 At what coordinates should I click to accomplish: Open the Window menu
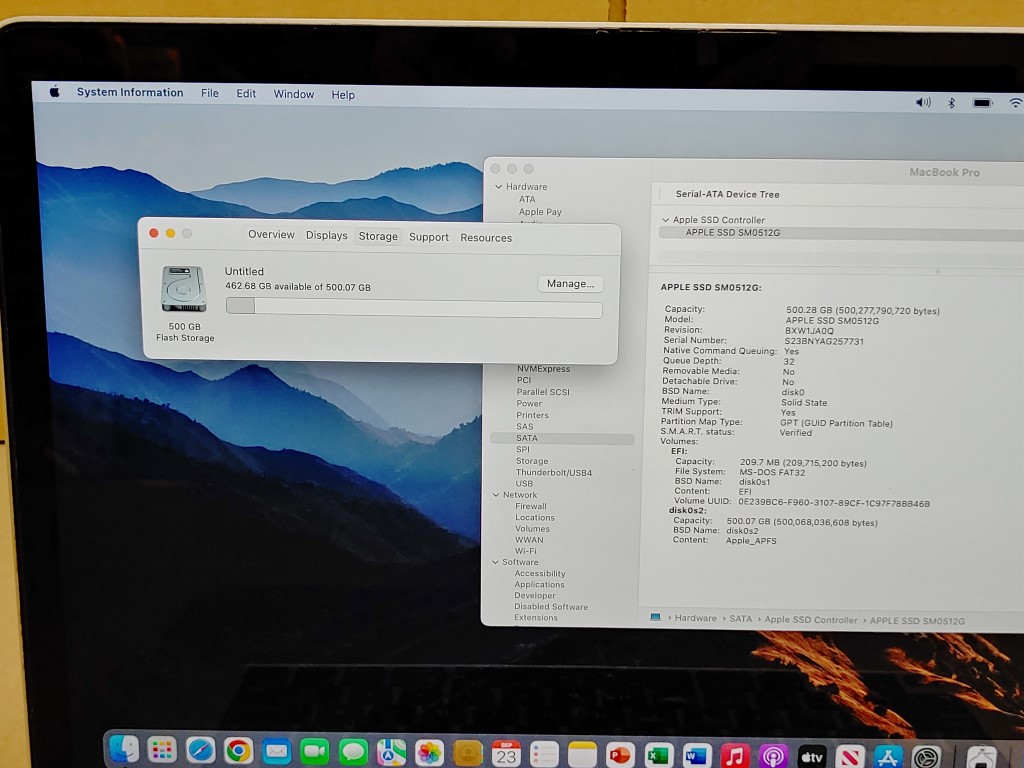pyautogui.click(x=294, y=94)
